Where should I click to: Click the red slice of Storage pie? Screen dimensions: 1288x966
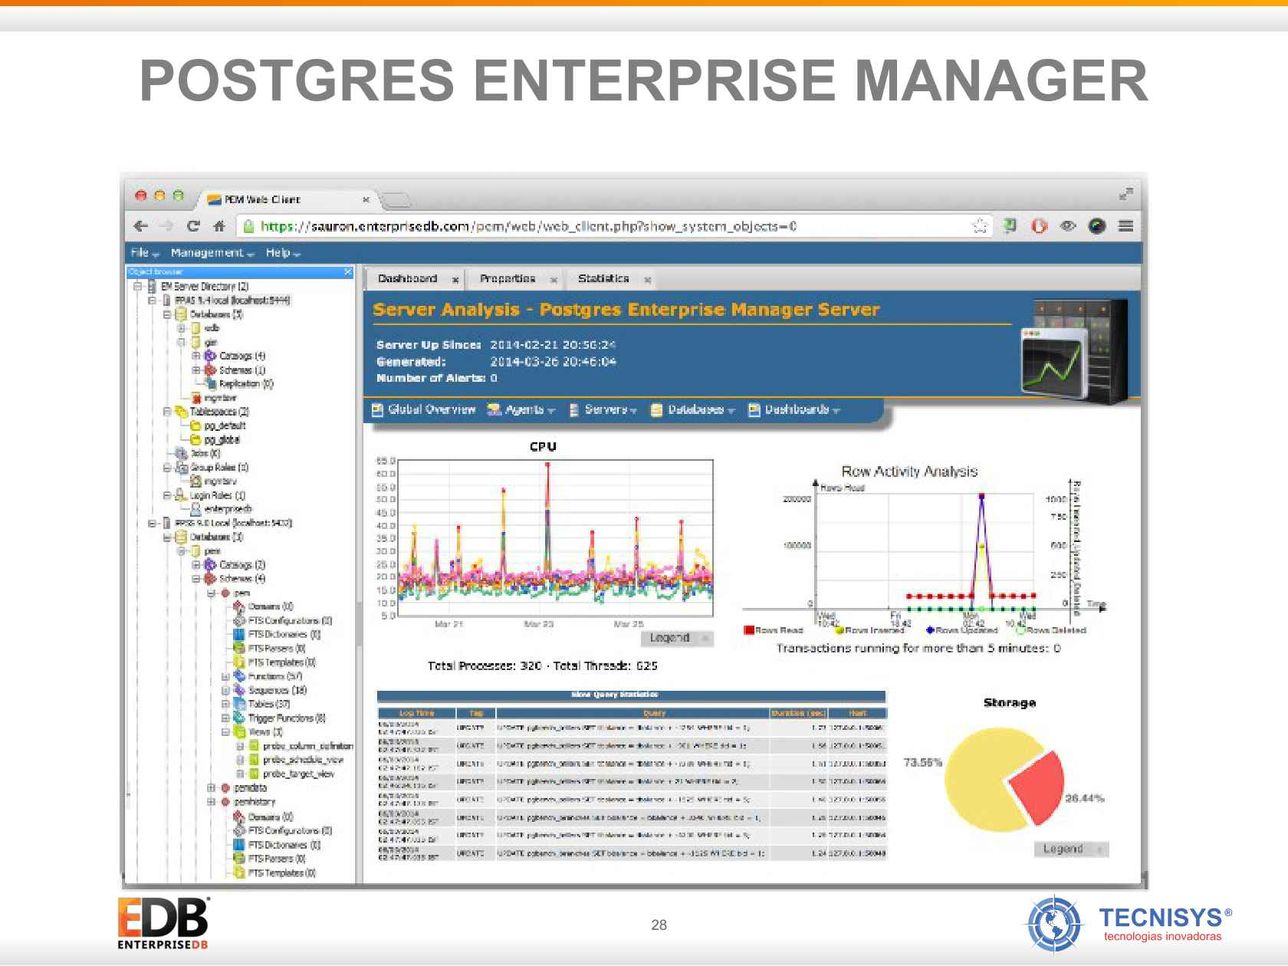click(1035, 787)
